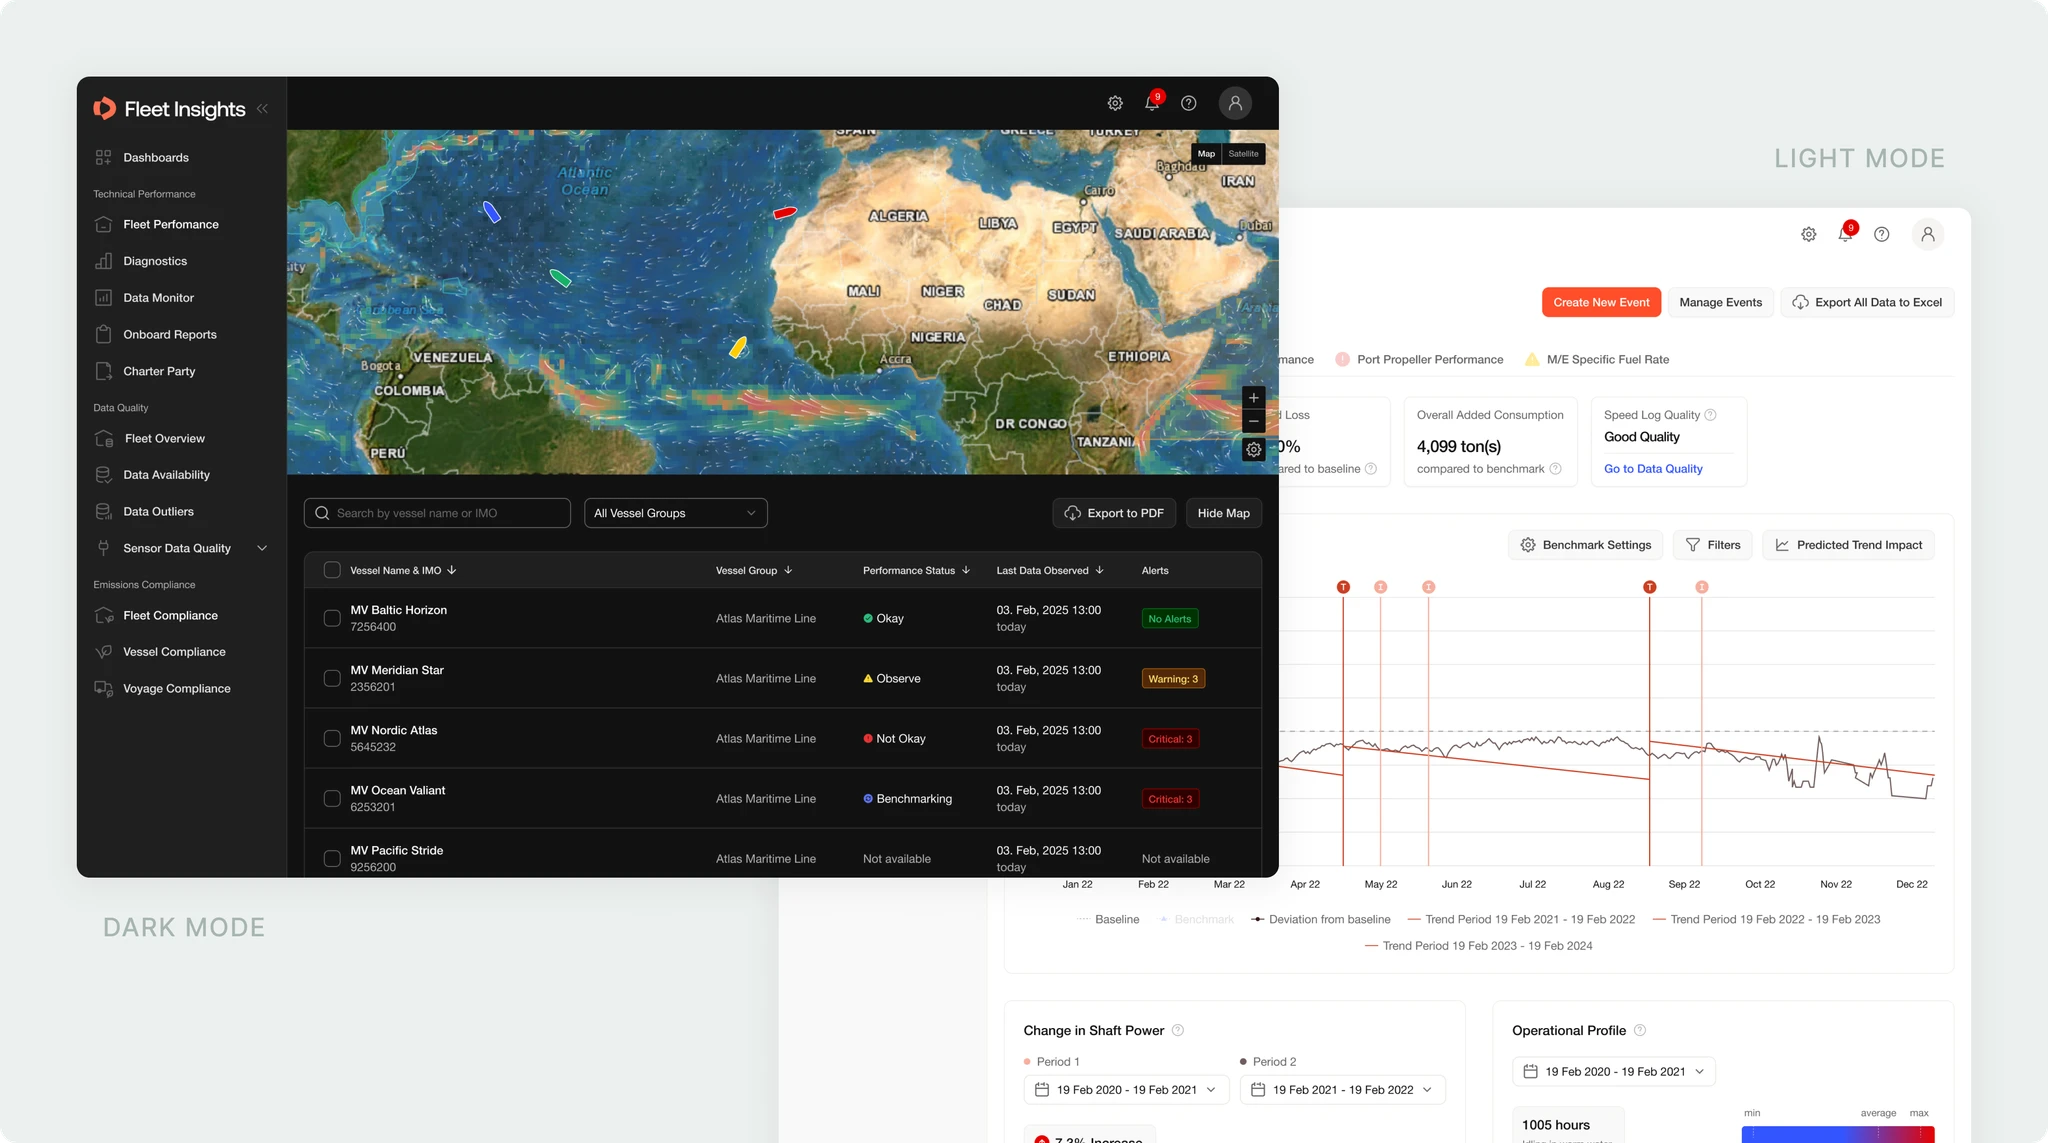The height and width of the screenshot is (1143, 2048).
Task: Click Export All Data to Excel
Action: point(1867,302)
